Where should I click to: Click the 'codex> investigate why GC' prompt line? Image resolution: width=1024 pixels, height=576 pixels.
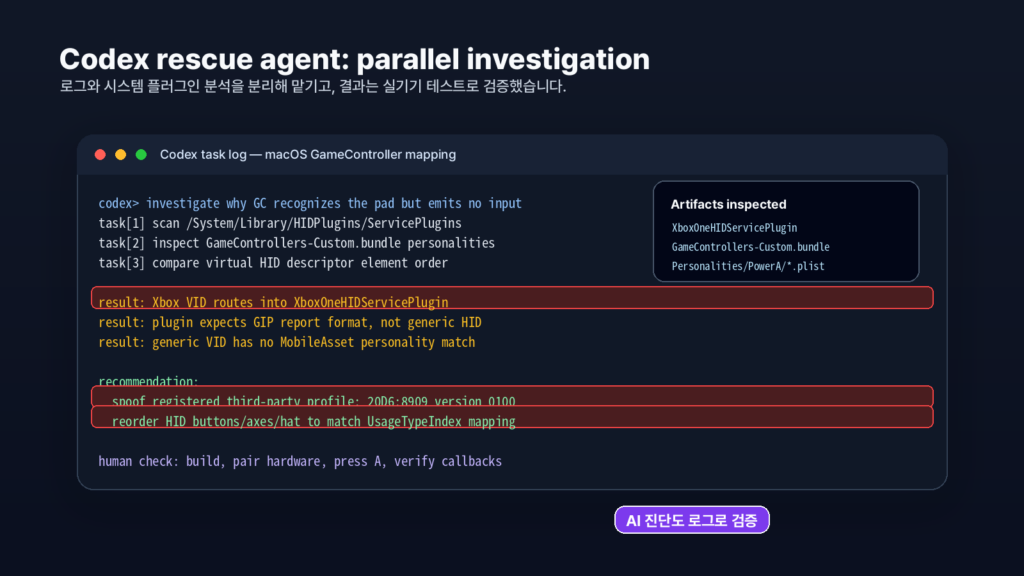pos(310,203)
